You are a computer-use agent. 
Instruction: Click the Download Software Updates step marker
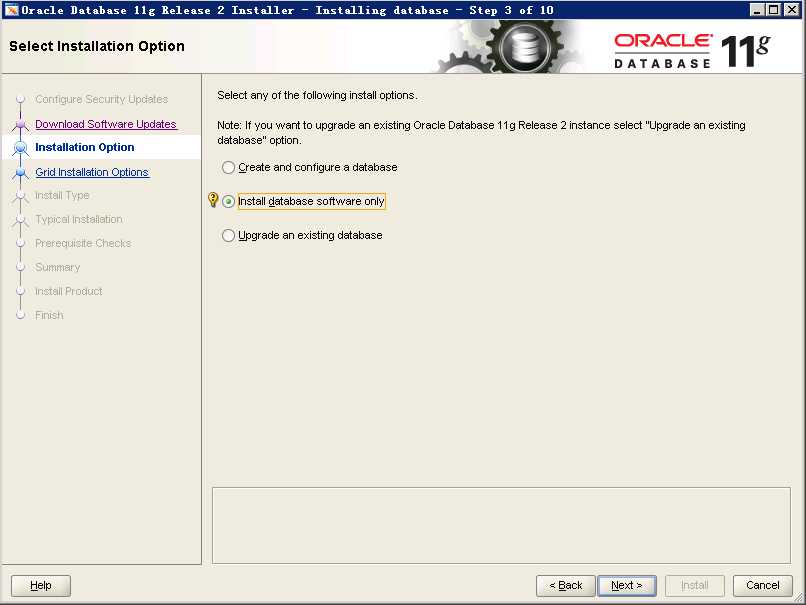coord(21,124)
